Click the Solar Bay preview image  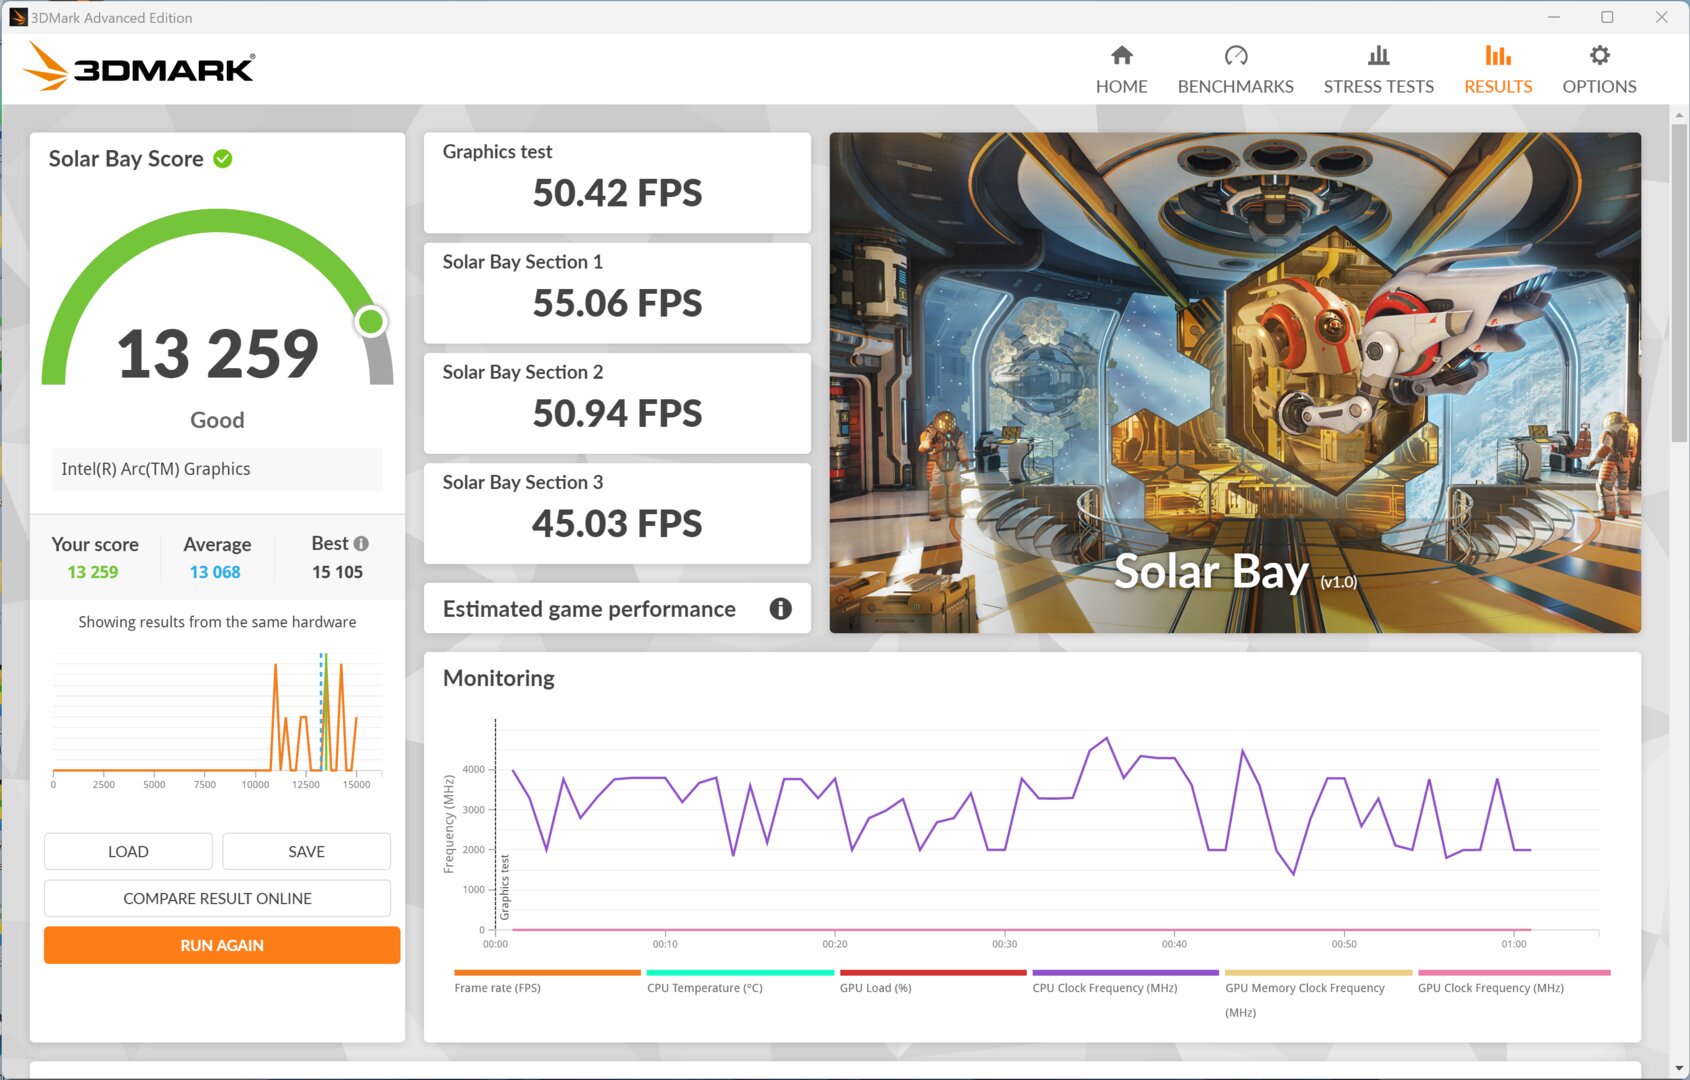coord(1235,383)
